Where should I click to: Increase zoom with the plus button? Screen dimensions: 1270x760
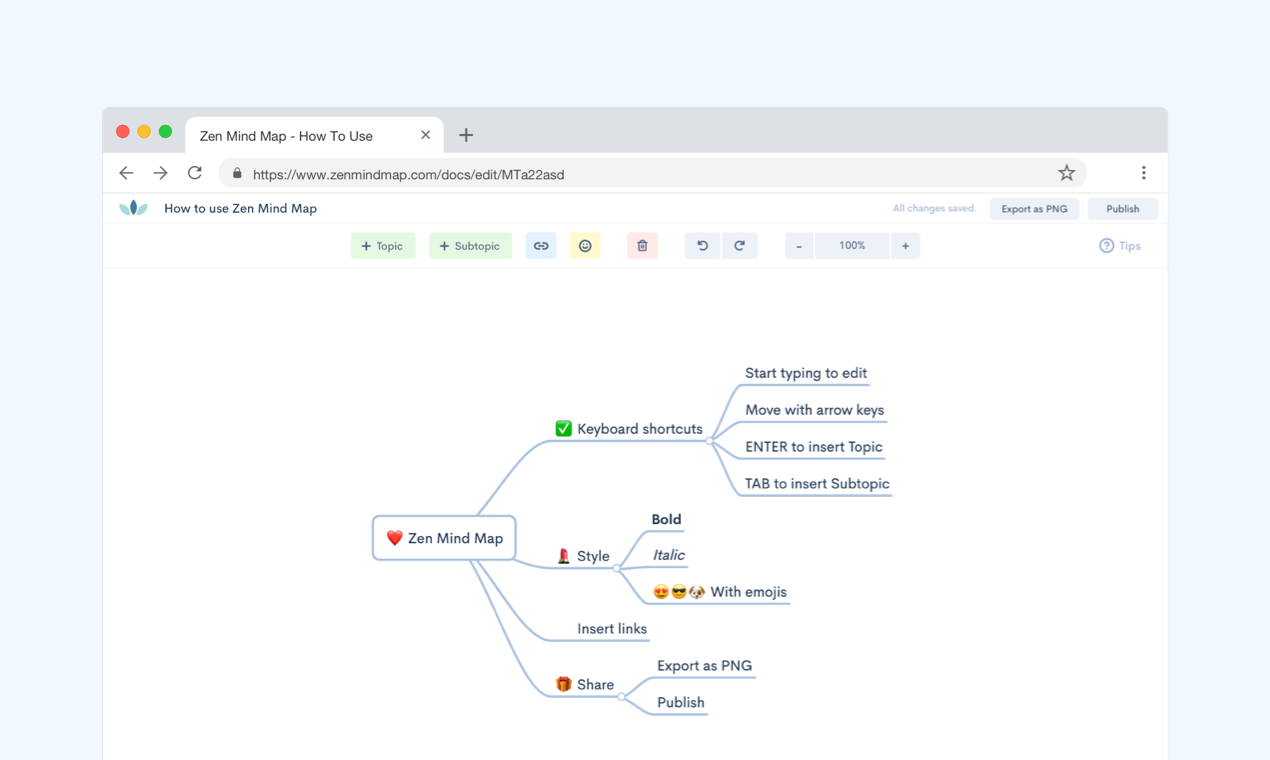click(x=905, y=245)
